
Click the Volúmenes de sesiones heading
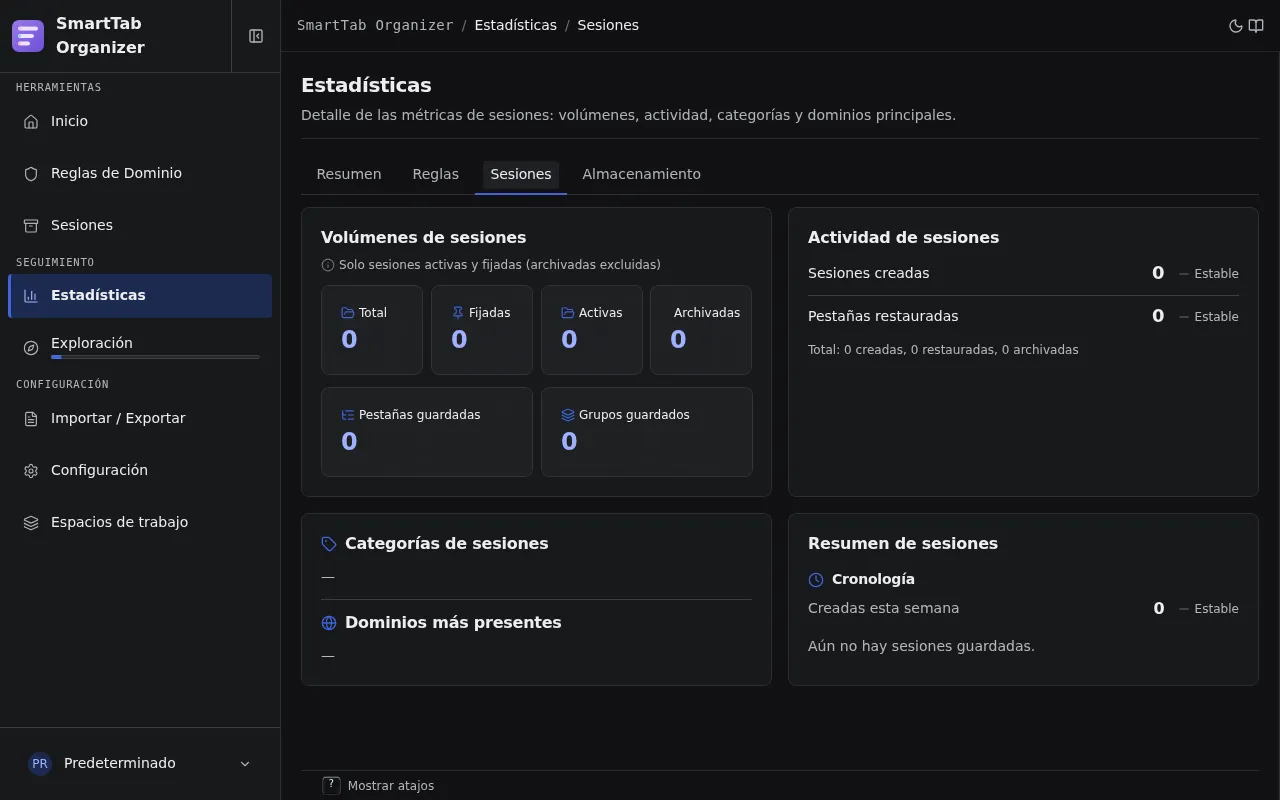point(424,238)
